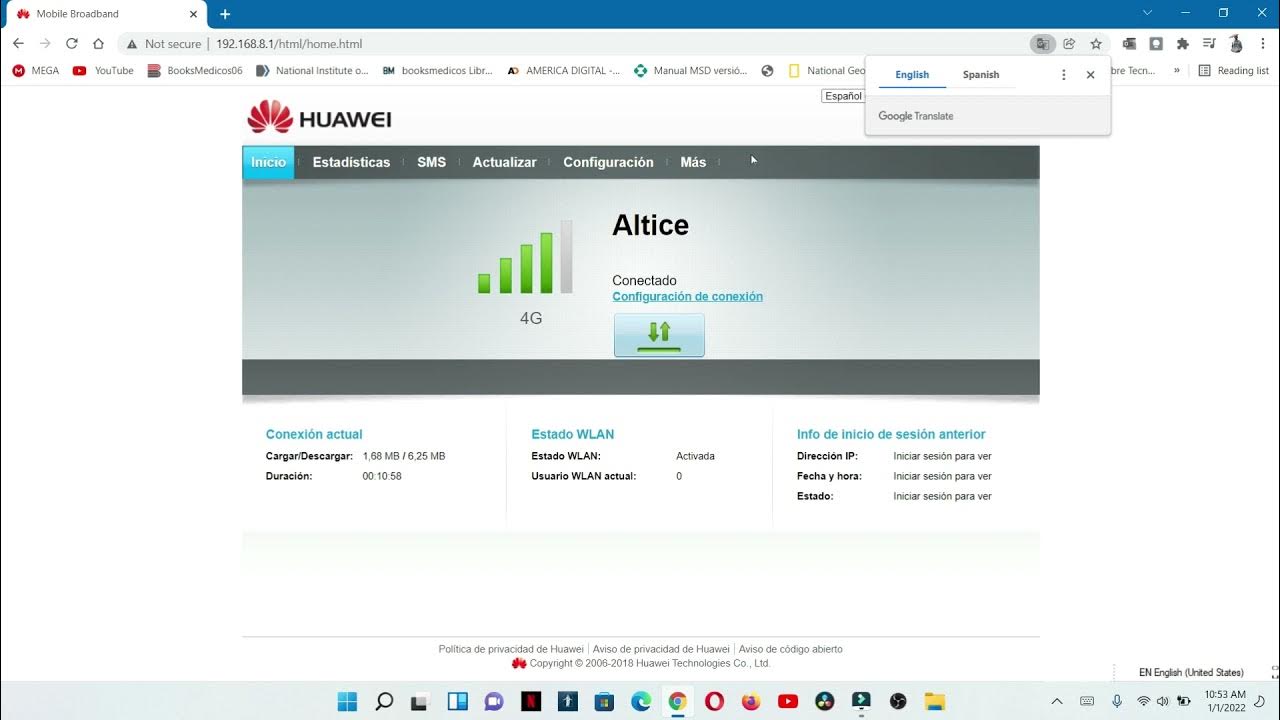1280x720 pixels.
Task: Click the Mobile Broadband browser tab
Action: 104,14
